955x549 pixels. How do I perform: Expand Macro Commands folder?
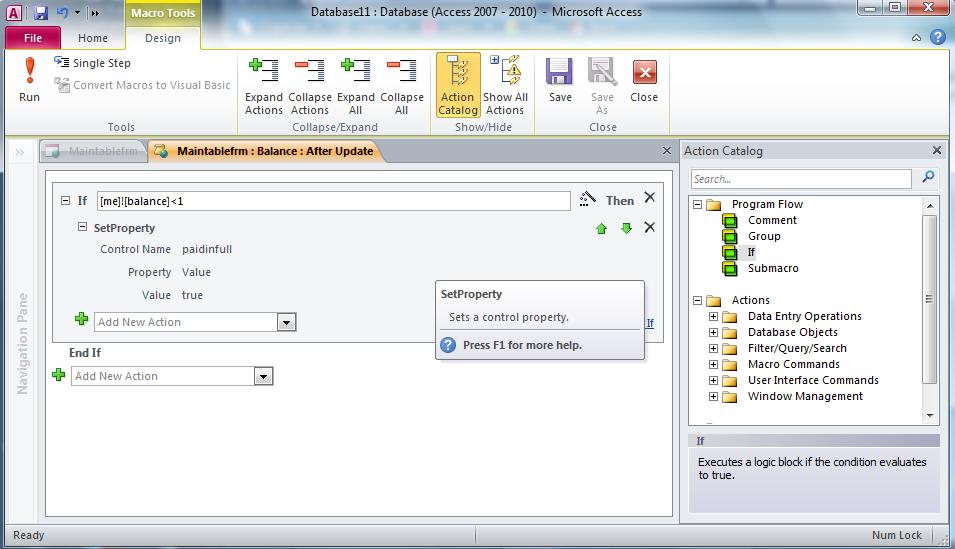tap(713, 364)
